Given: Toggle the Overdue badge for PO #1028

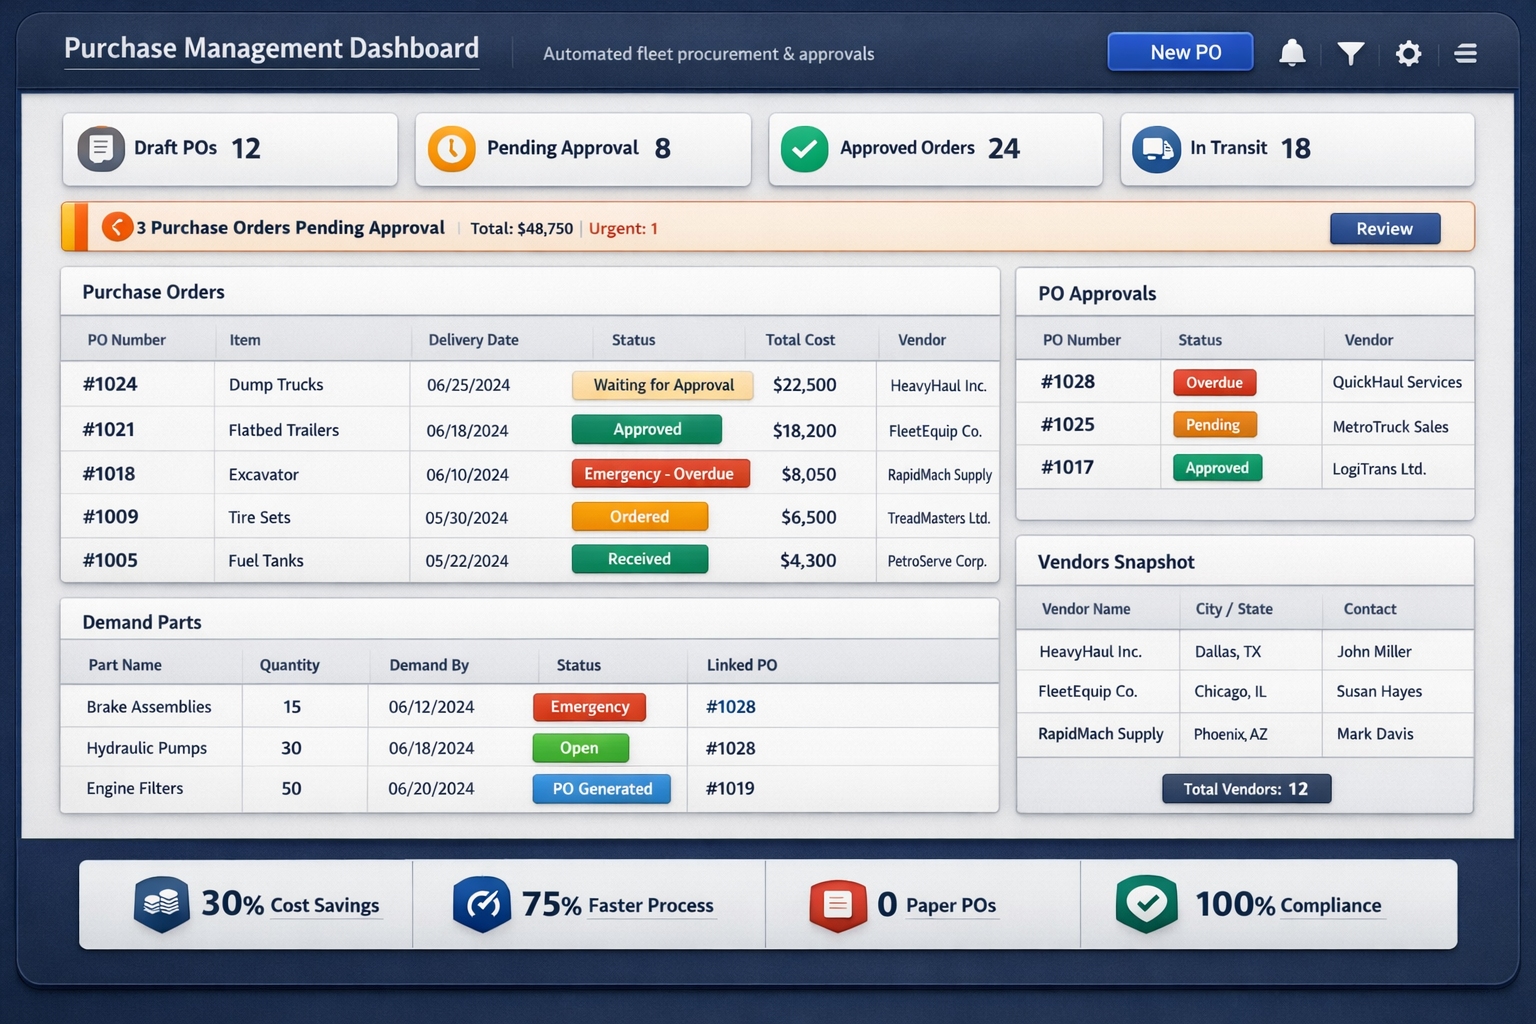Looking at the screenshot, I should tap(1214, 382).
